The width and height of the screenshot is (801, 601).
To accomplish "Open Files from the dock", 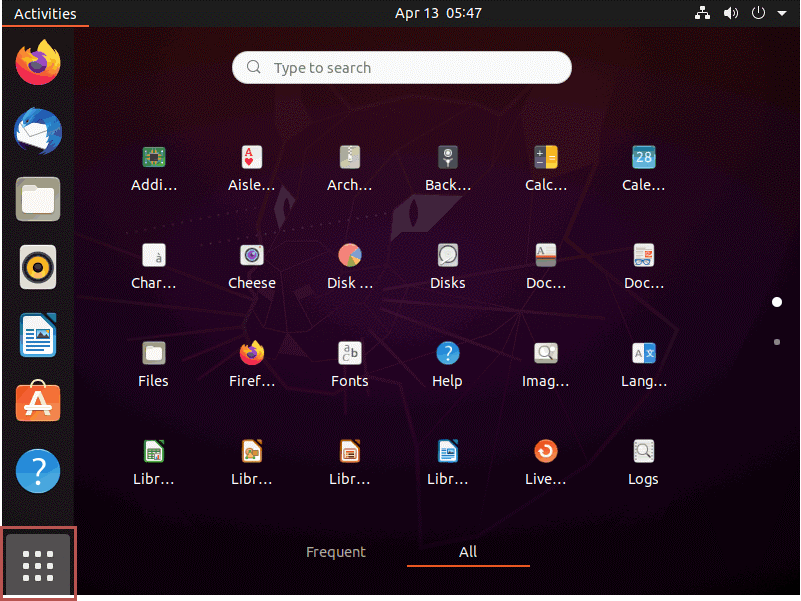I will pos(38,199).
